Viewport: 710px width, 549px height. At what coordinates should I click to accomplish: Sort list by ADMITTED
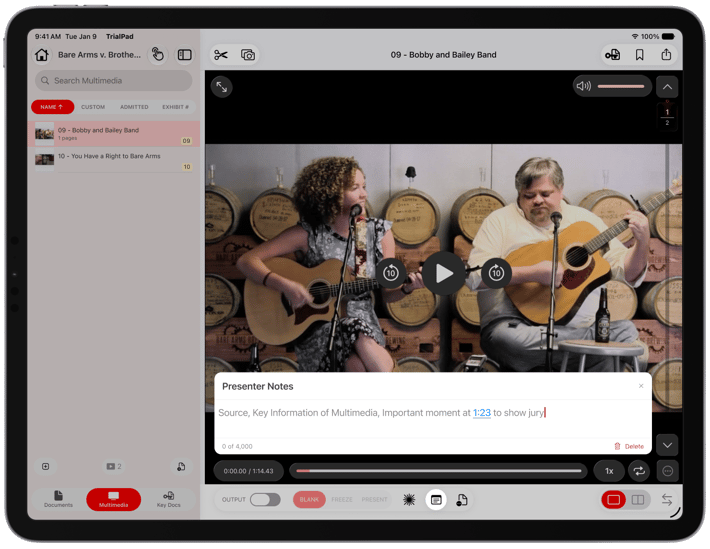pos(134,107)
